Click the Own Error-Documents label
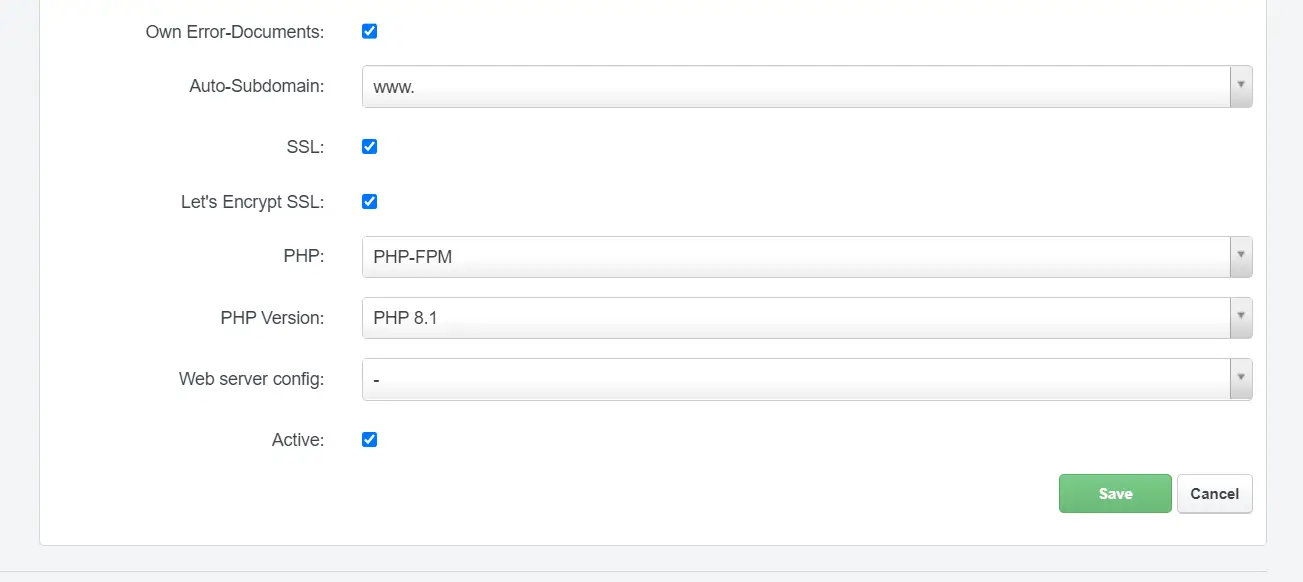The height and width of the screenshot is (582, 1303). point(234,31)
